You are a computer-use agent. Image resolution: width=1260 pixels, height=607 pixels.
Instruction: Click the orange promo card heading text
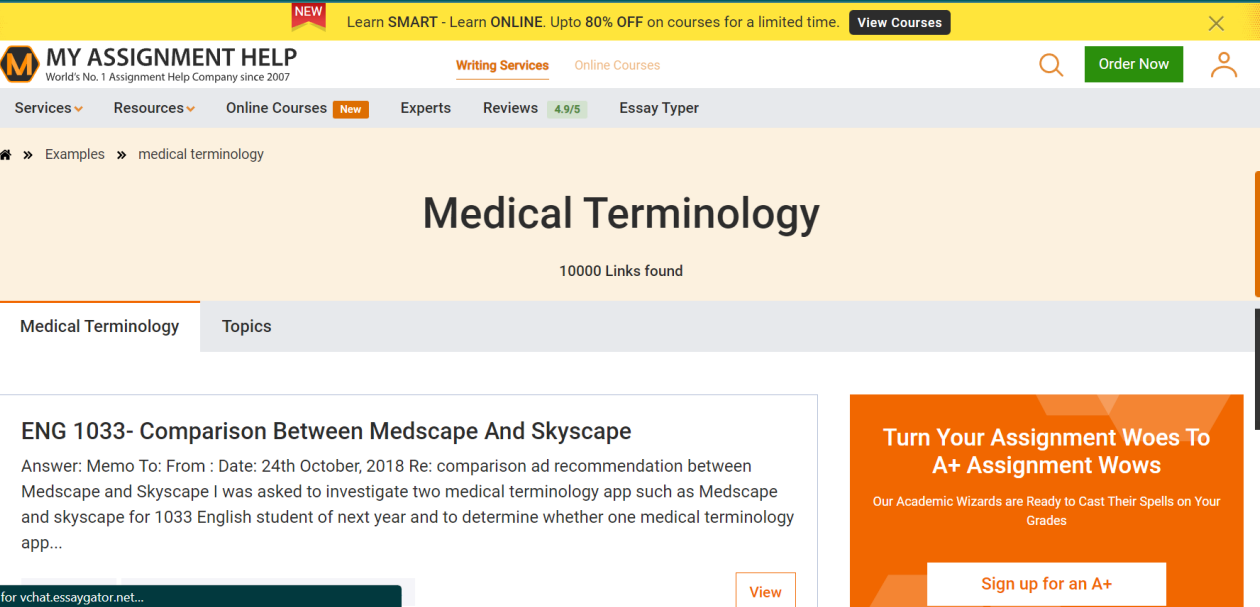1046,451
